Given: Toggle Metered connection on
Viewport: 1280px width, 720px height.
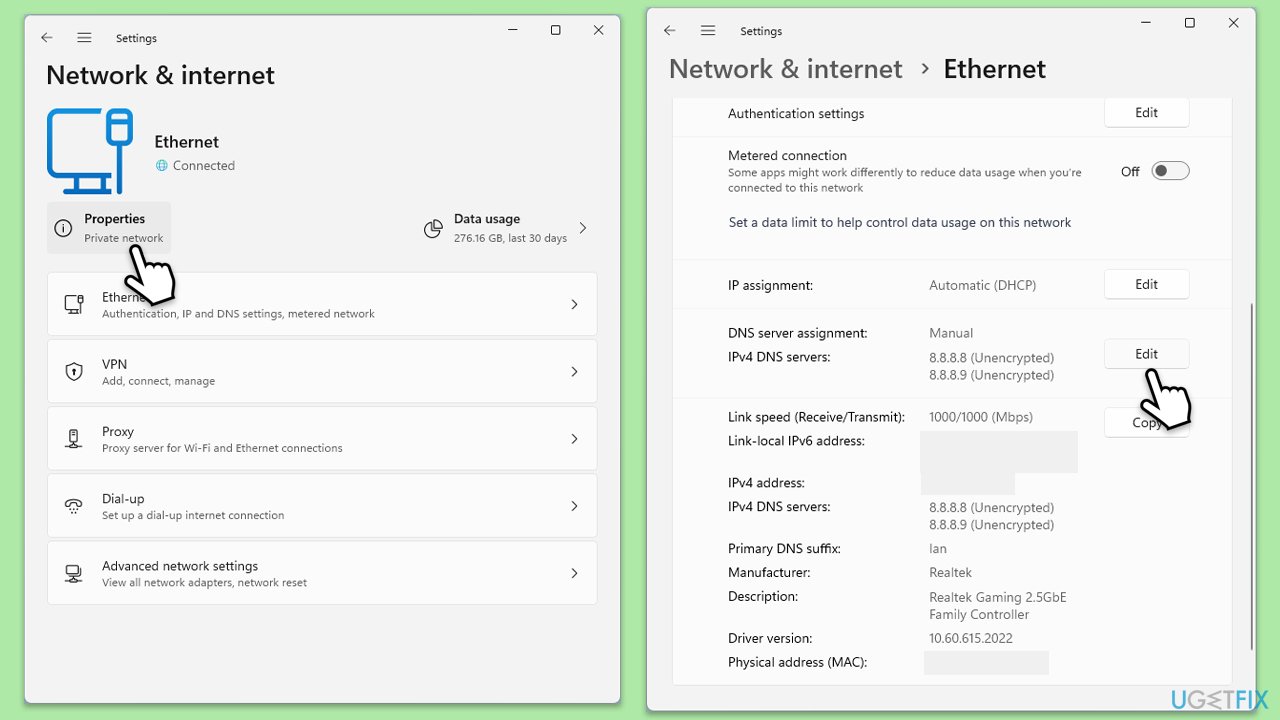Looking at the screenshot, I should pyautogui.click(x=1170, y=170).
